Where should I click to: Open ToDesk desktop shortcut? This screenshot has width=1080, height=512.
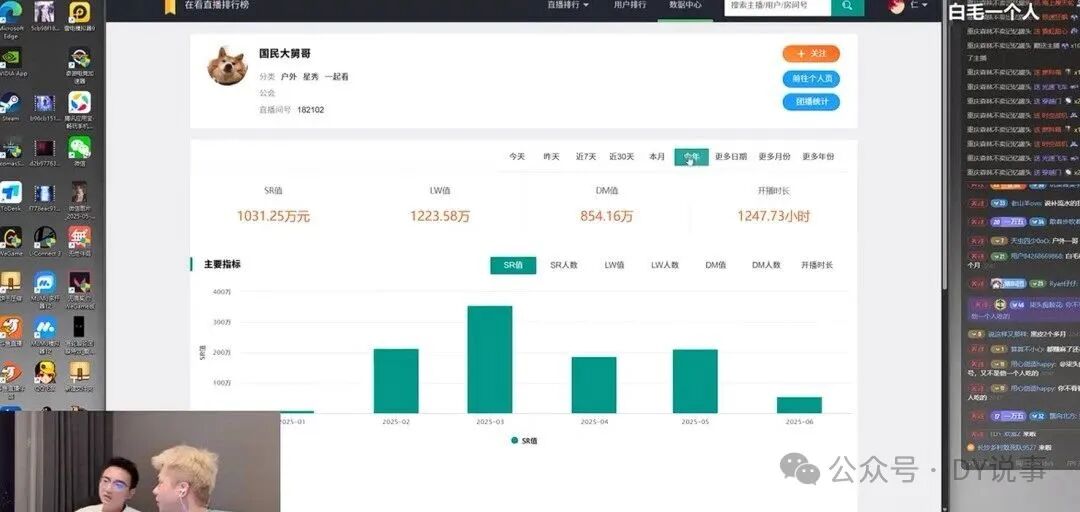click(11, 192)
